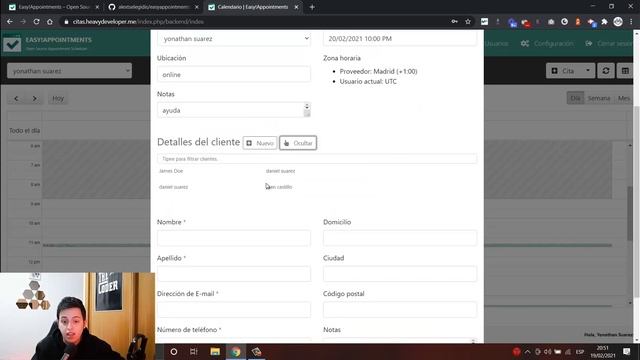Show hidden system tray icons

tap(527, 351)
